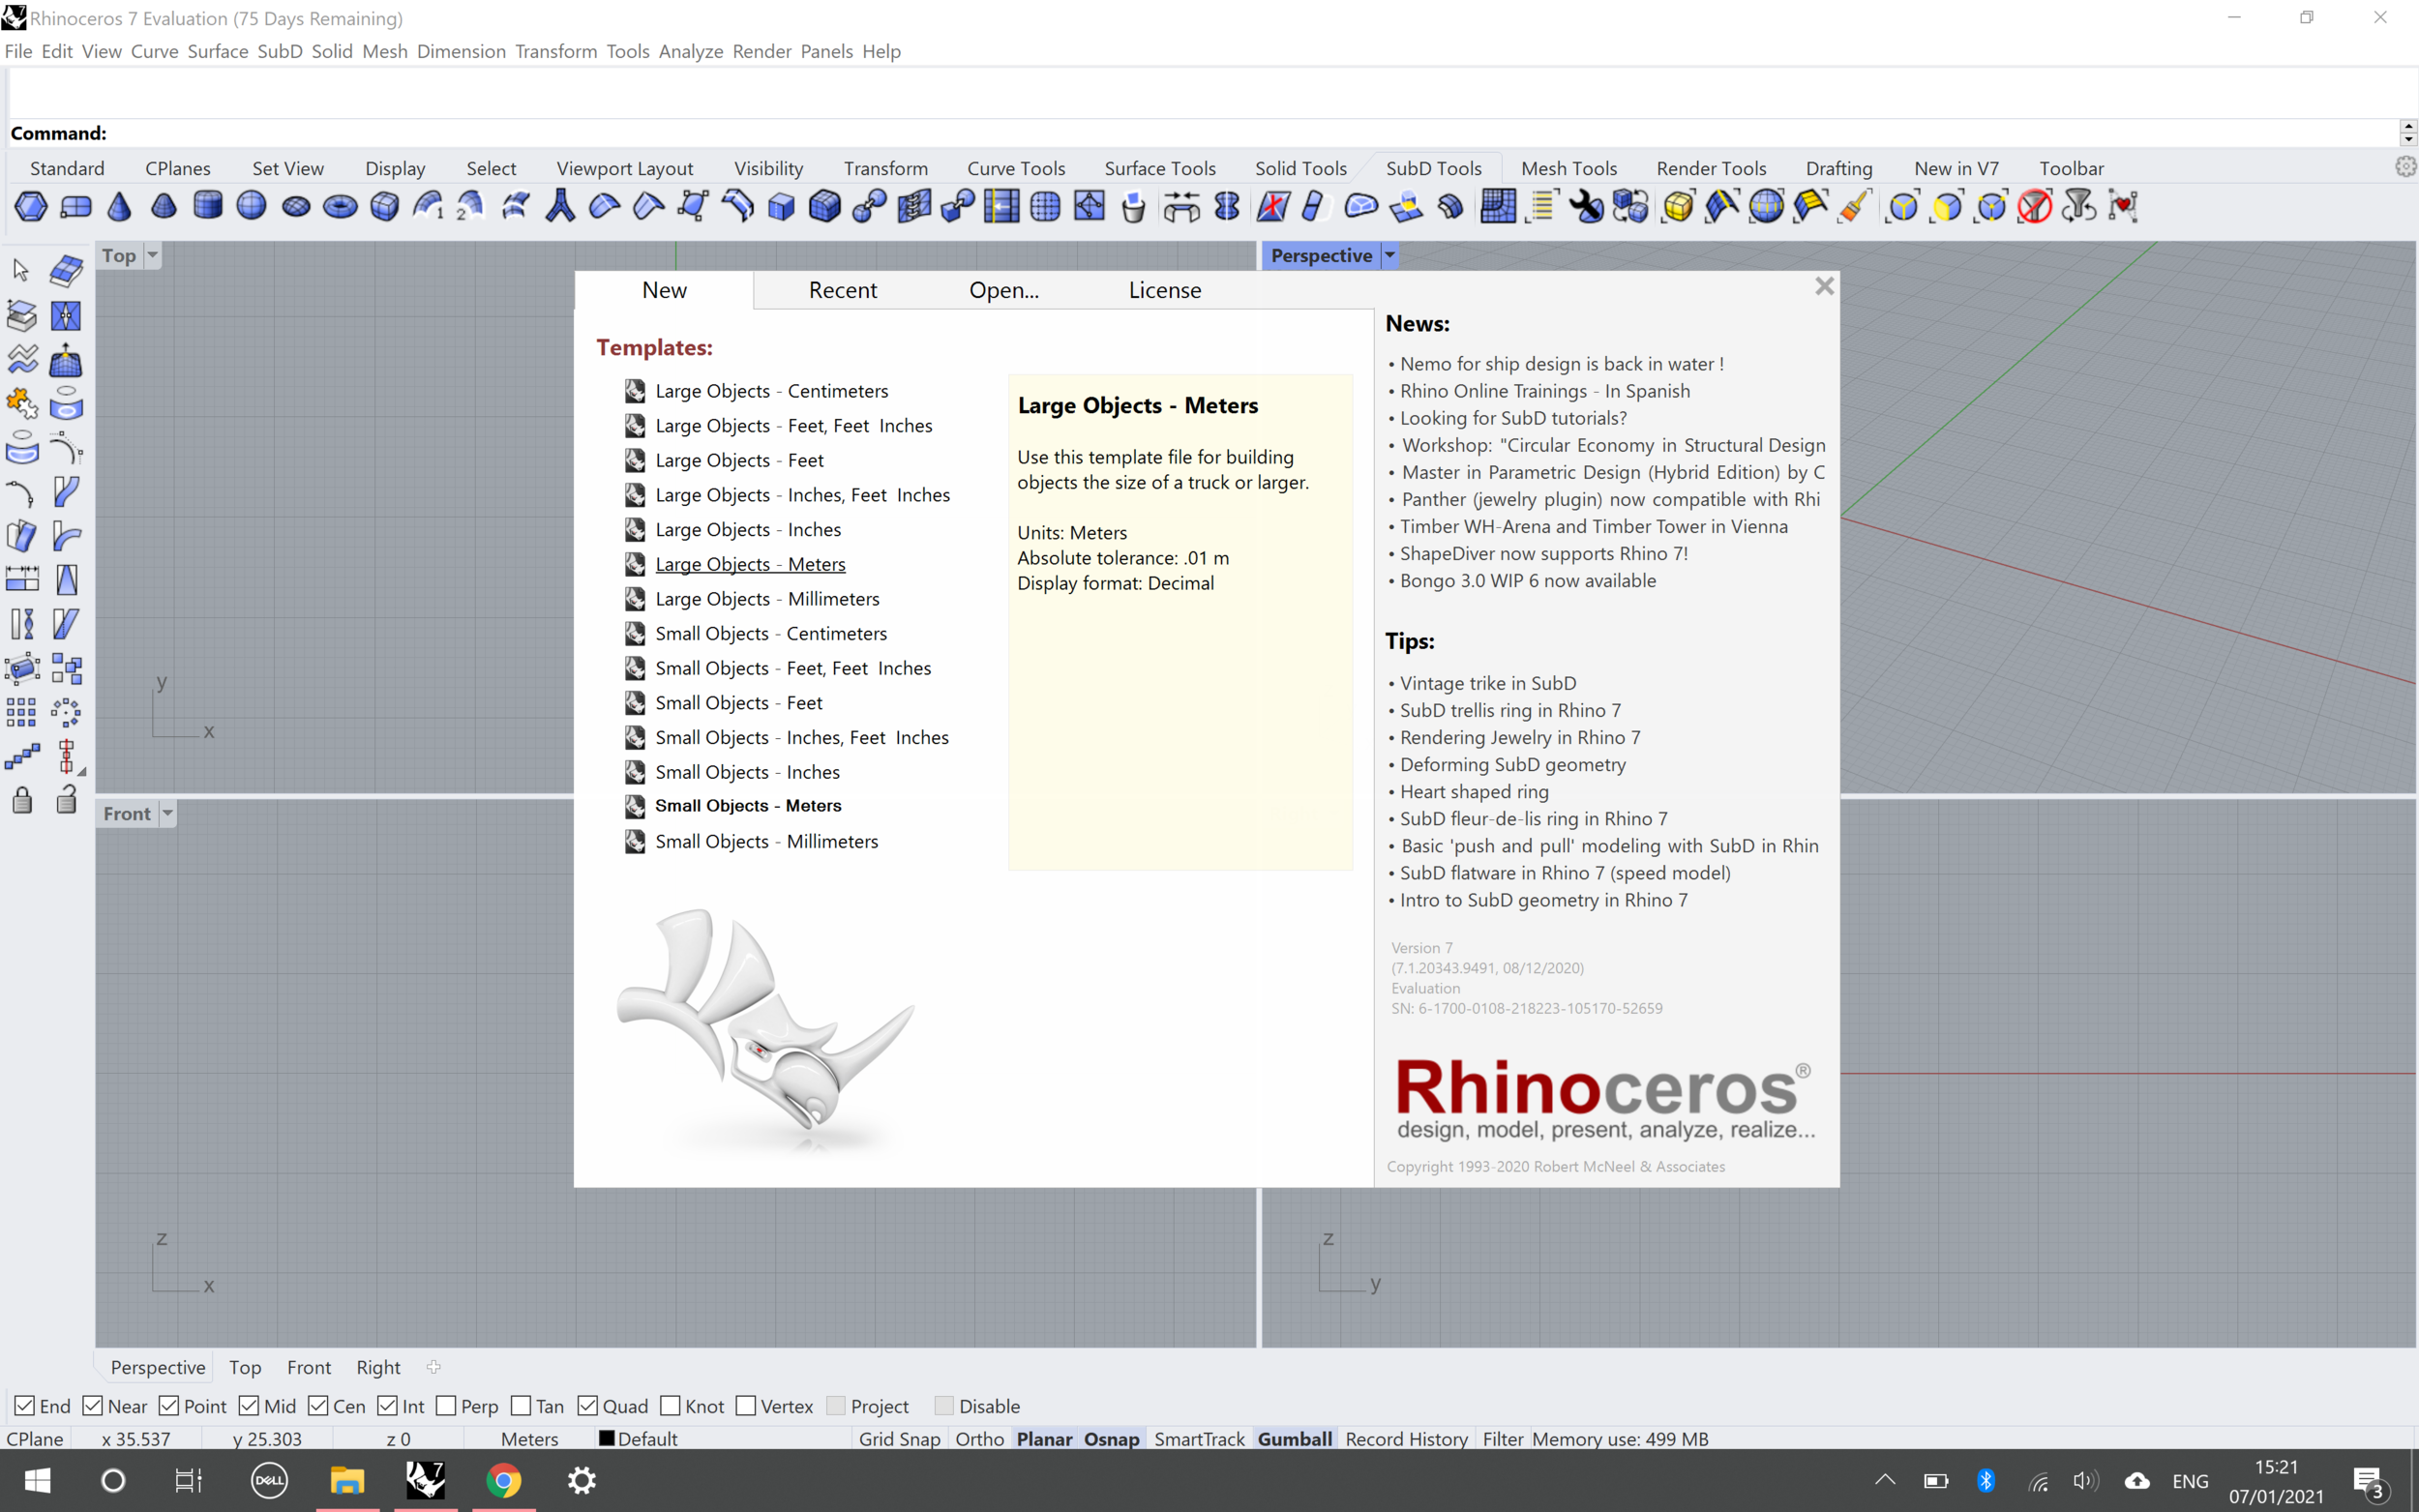Open File Explorer from the taskbar
The height and width of the screenshot is (1512, 2419).
(x=347, y=1480)
